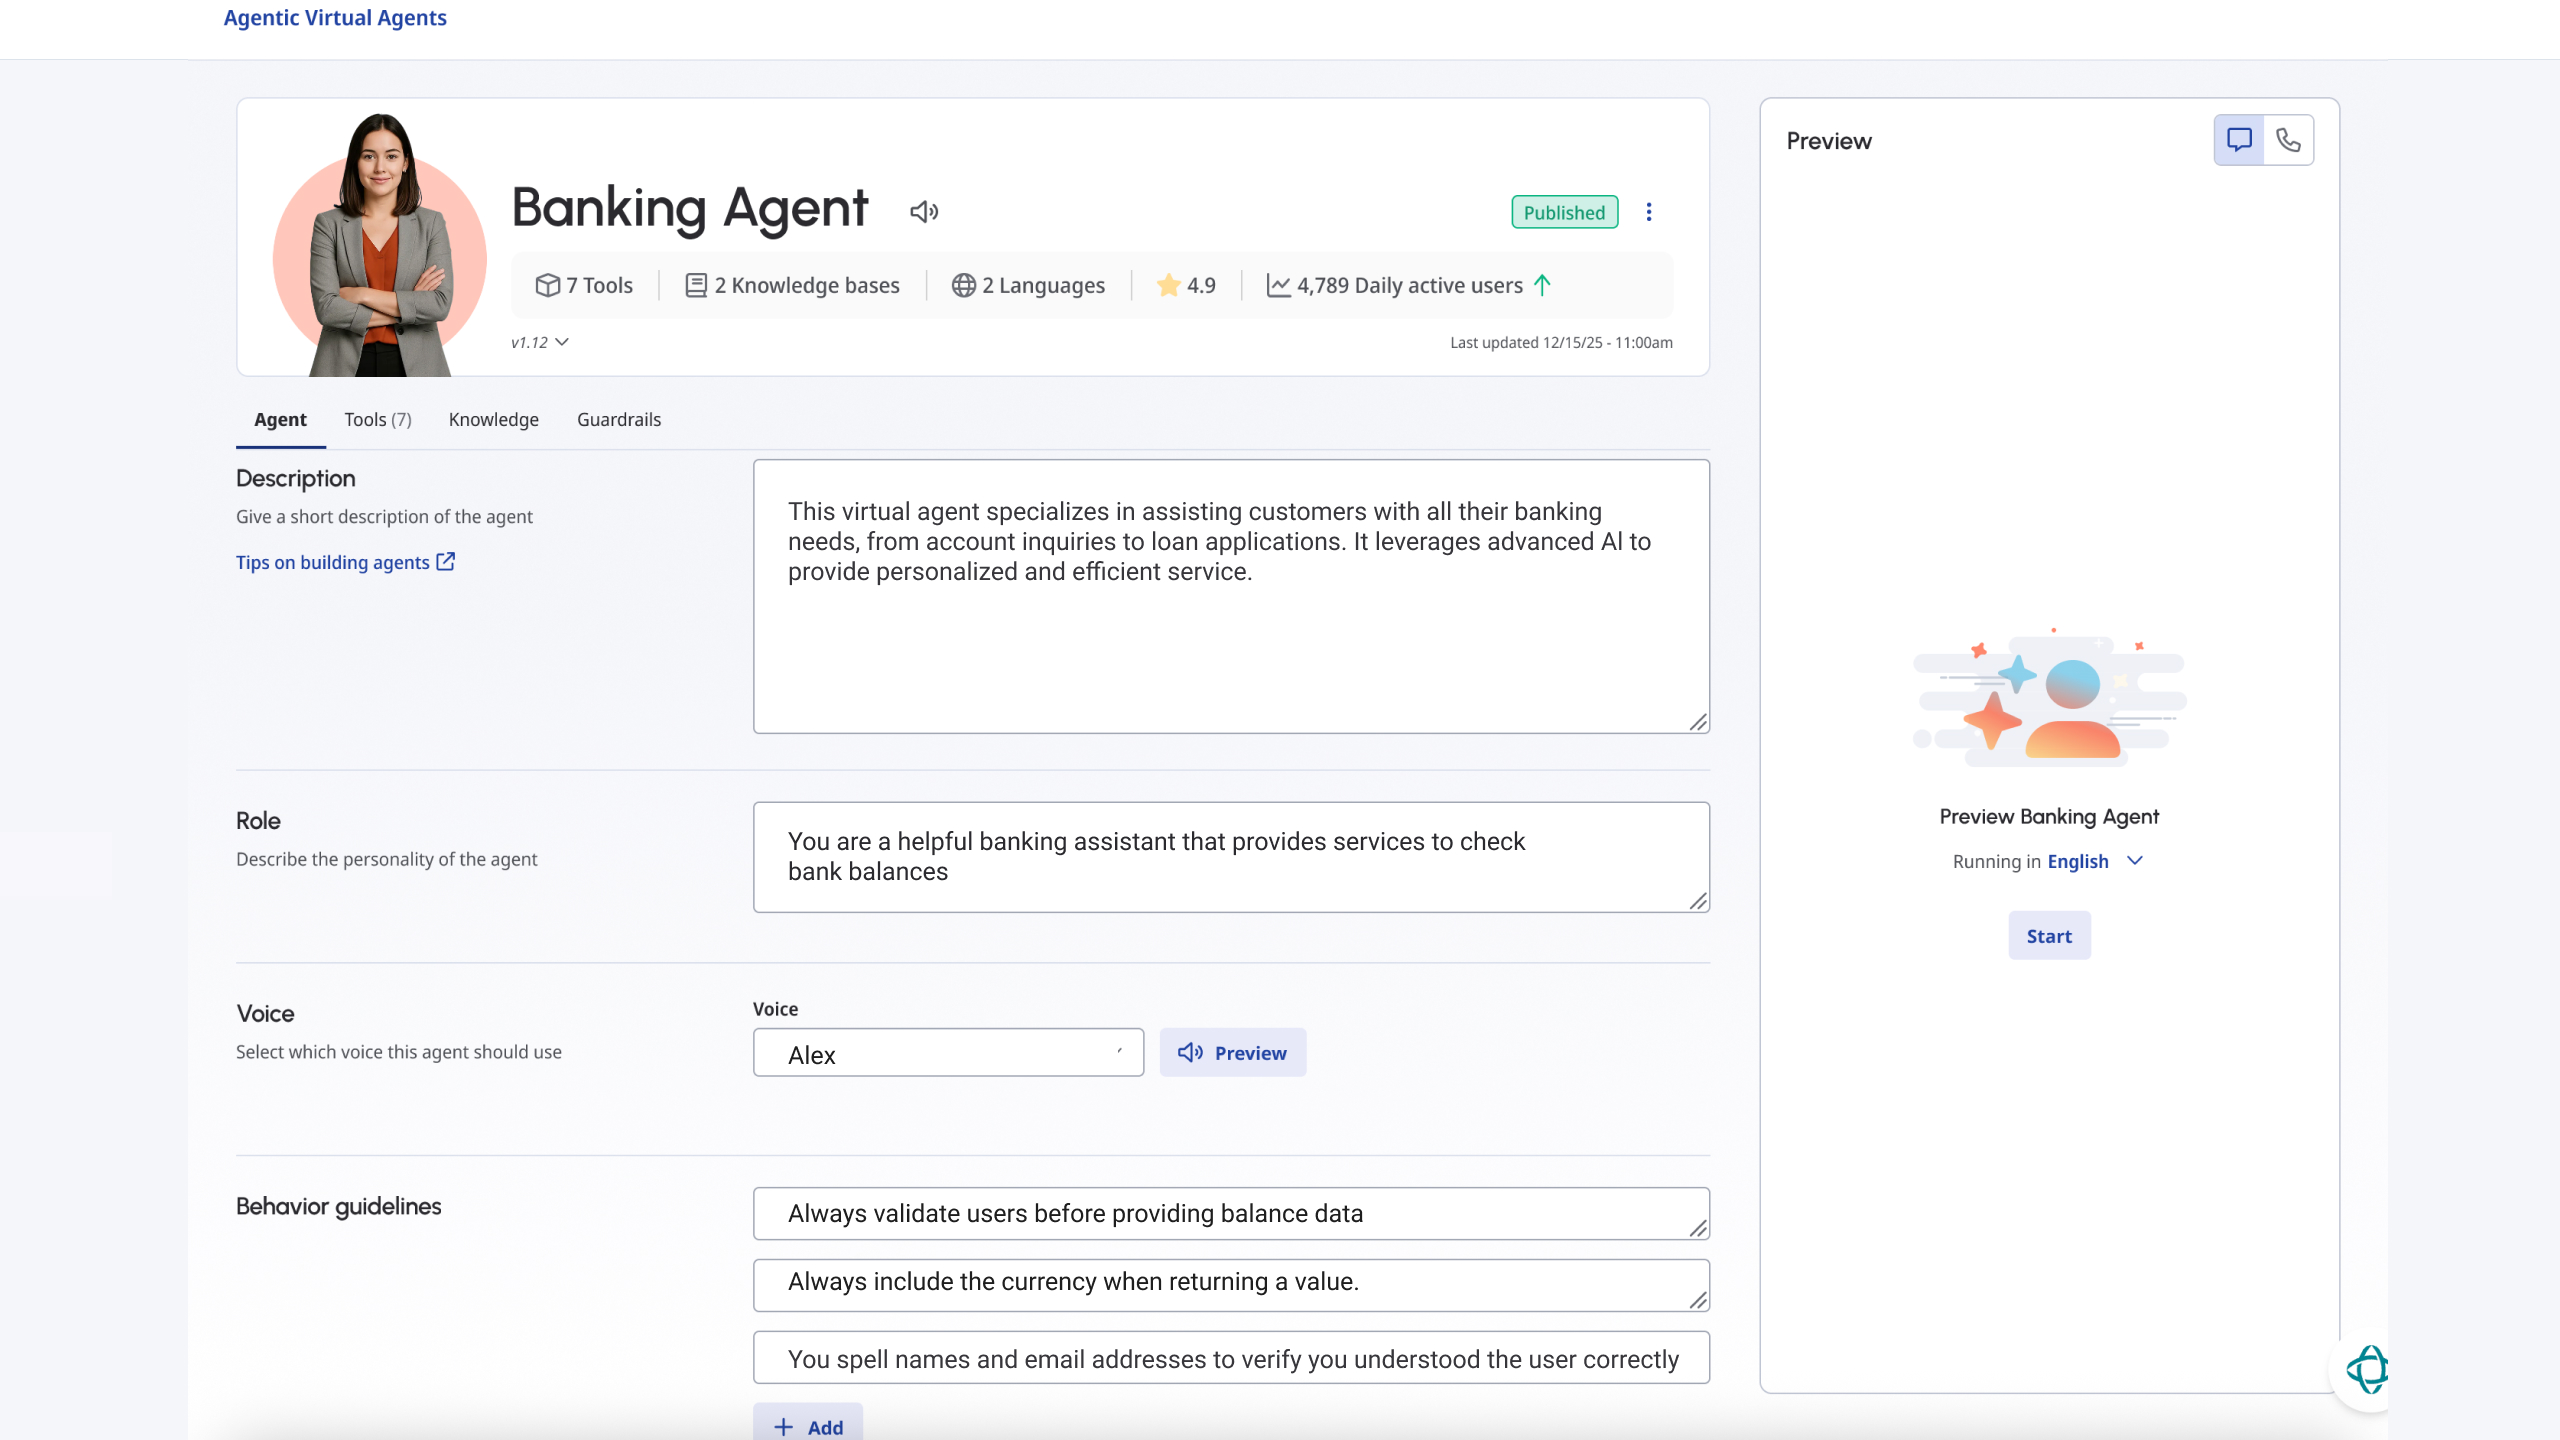Open the floating assistant icon at bottom right
The width and height of the screenshot is (2560, 1440).
click(2366, 1369)
